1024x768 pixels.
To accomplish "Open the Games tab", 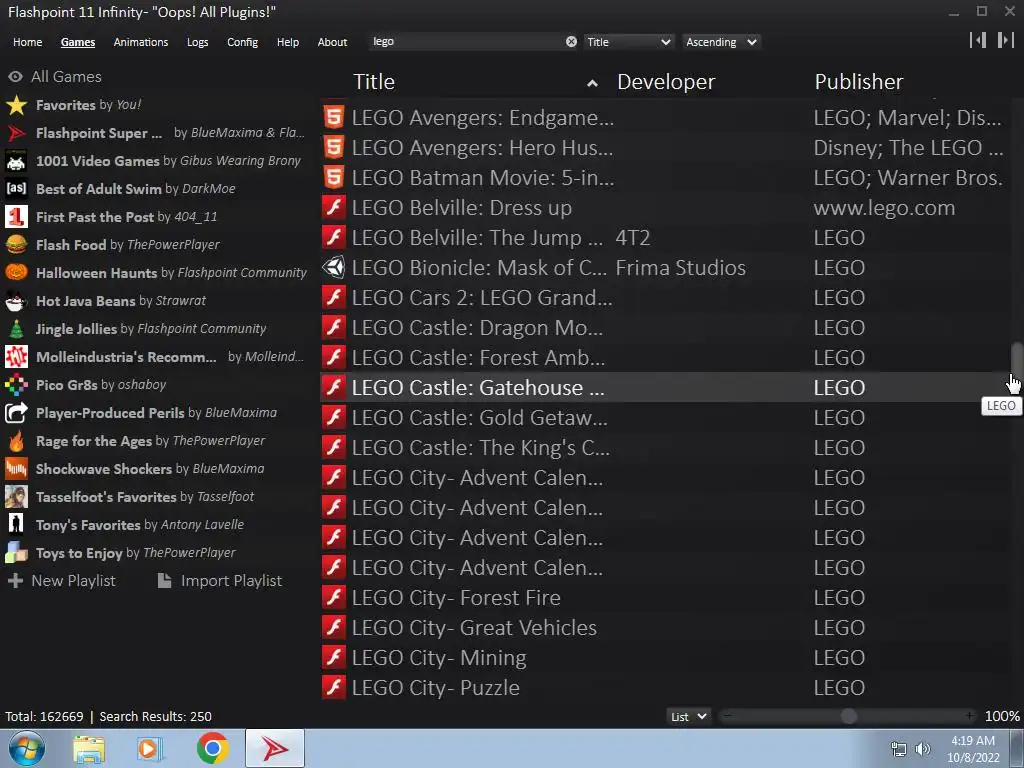I will (x=78, y=42).
